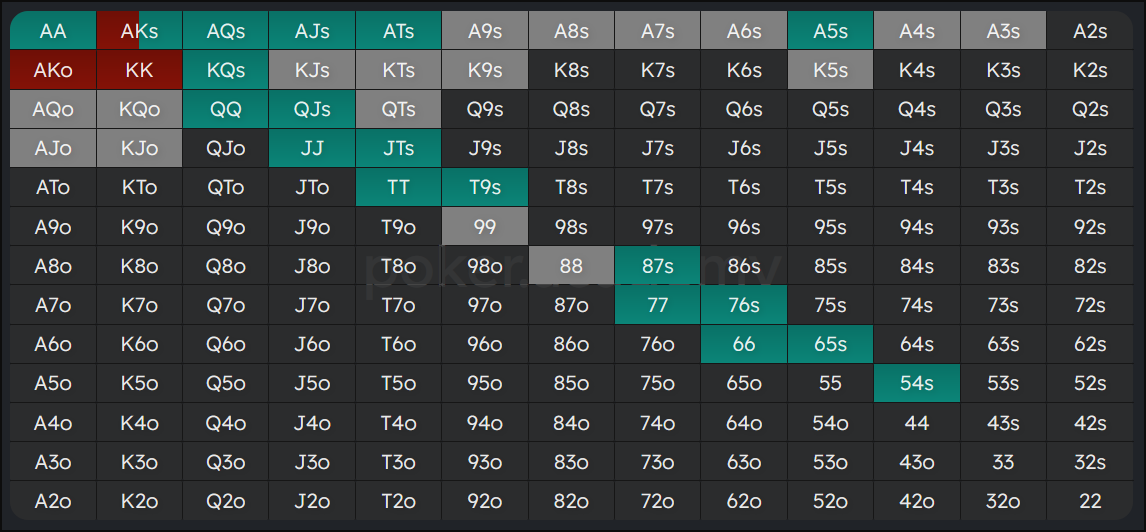The height and width of the screenshot is (532, 1146).
Task: Select the gray KJo cell
Action: coord(139,148)
